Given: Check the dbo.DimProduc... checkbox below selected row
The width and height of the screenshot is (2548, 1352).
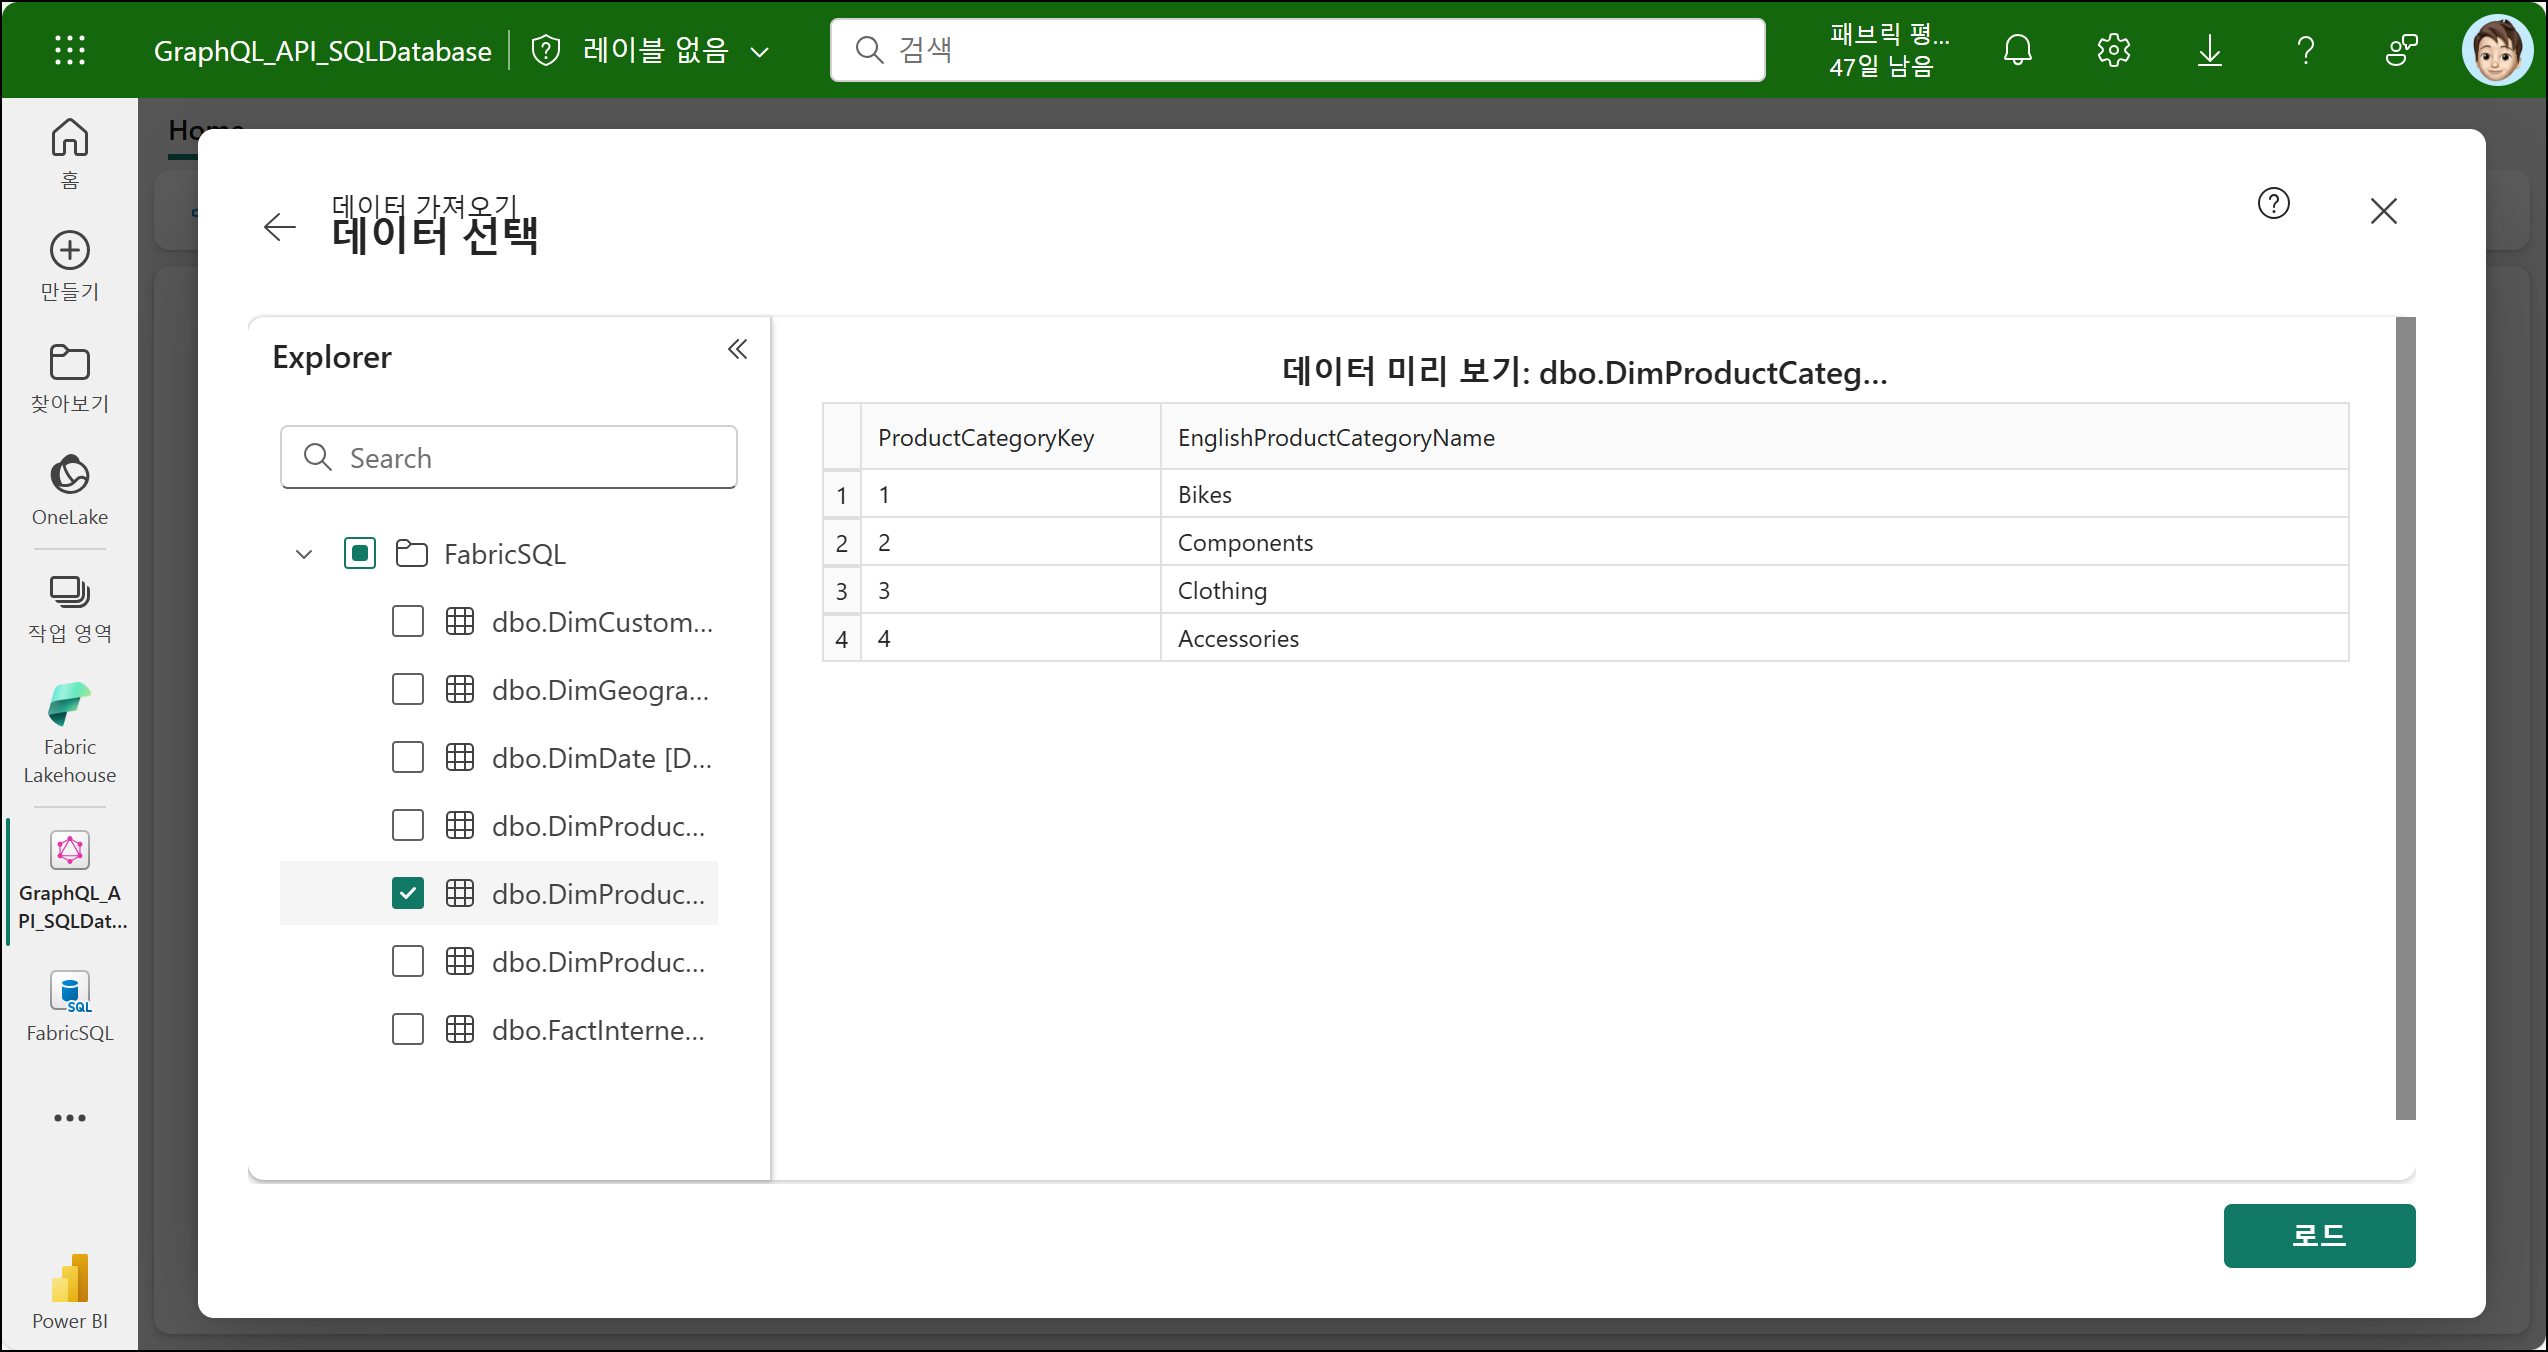Looking at the screenshot, I should click(x=408, y=961).
